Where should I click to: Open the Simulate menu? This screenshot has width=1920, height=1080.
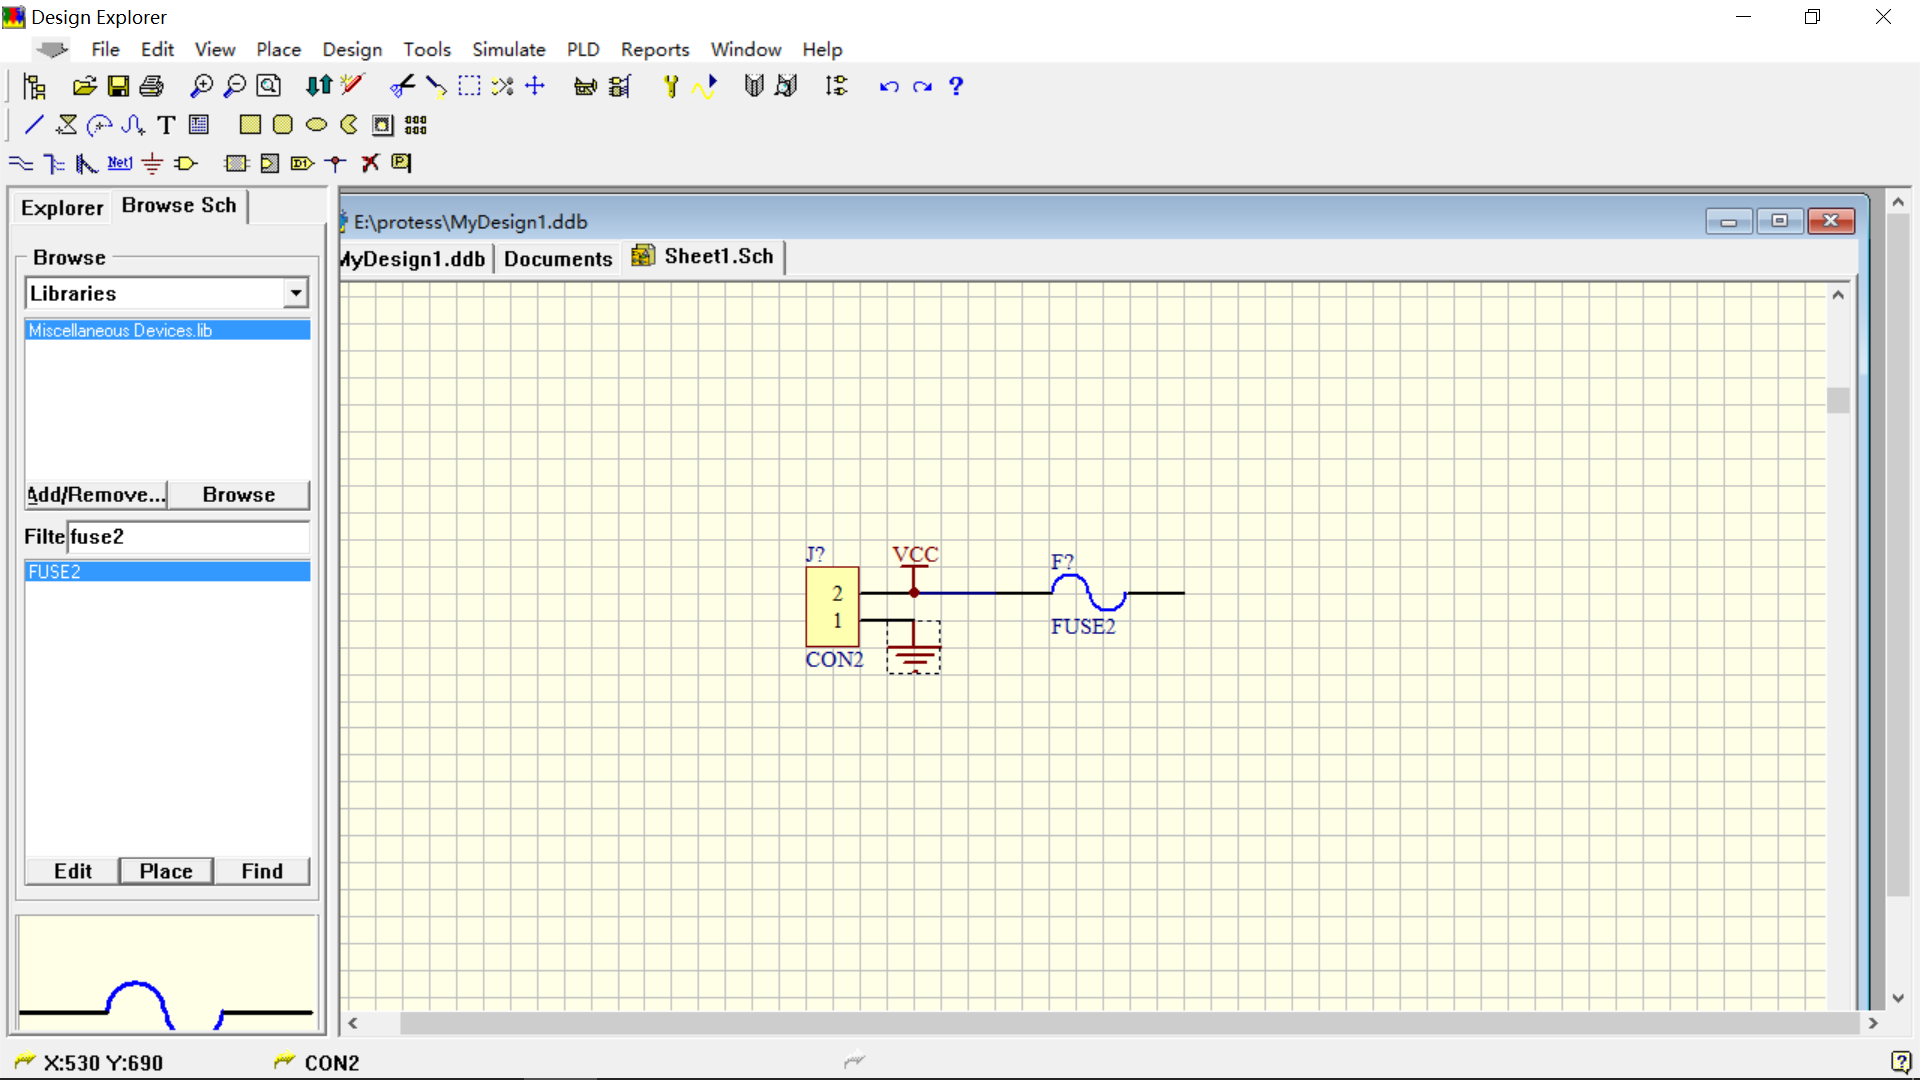pos(506,49)
